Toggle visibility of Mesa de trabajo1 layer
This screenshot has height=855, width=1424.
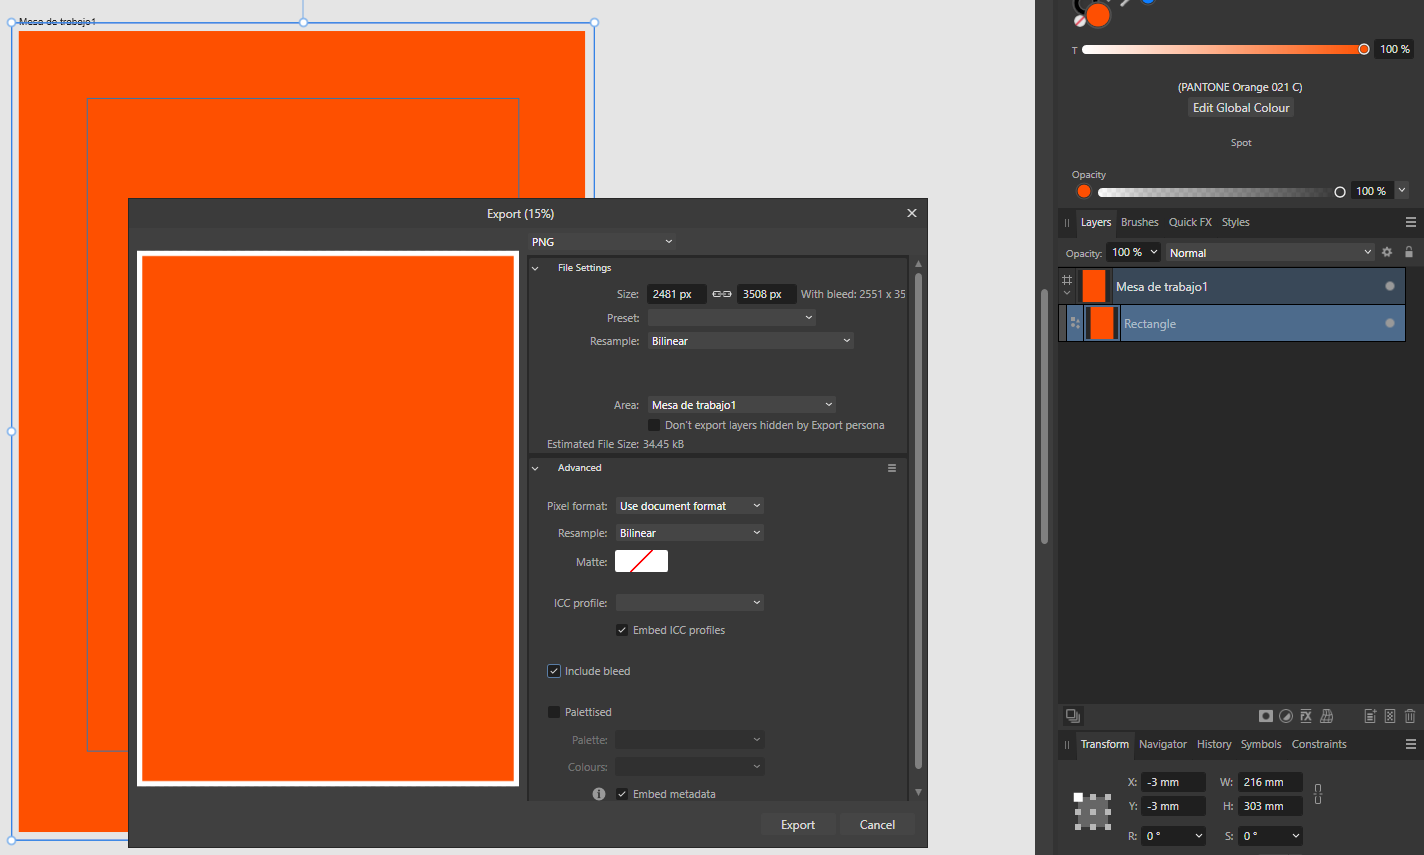click(1390, 287)
